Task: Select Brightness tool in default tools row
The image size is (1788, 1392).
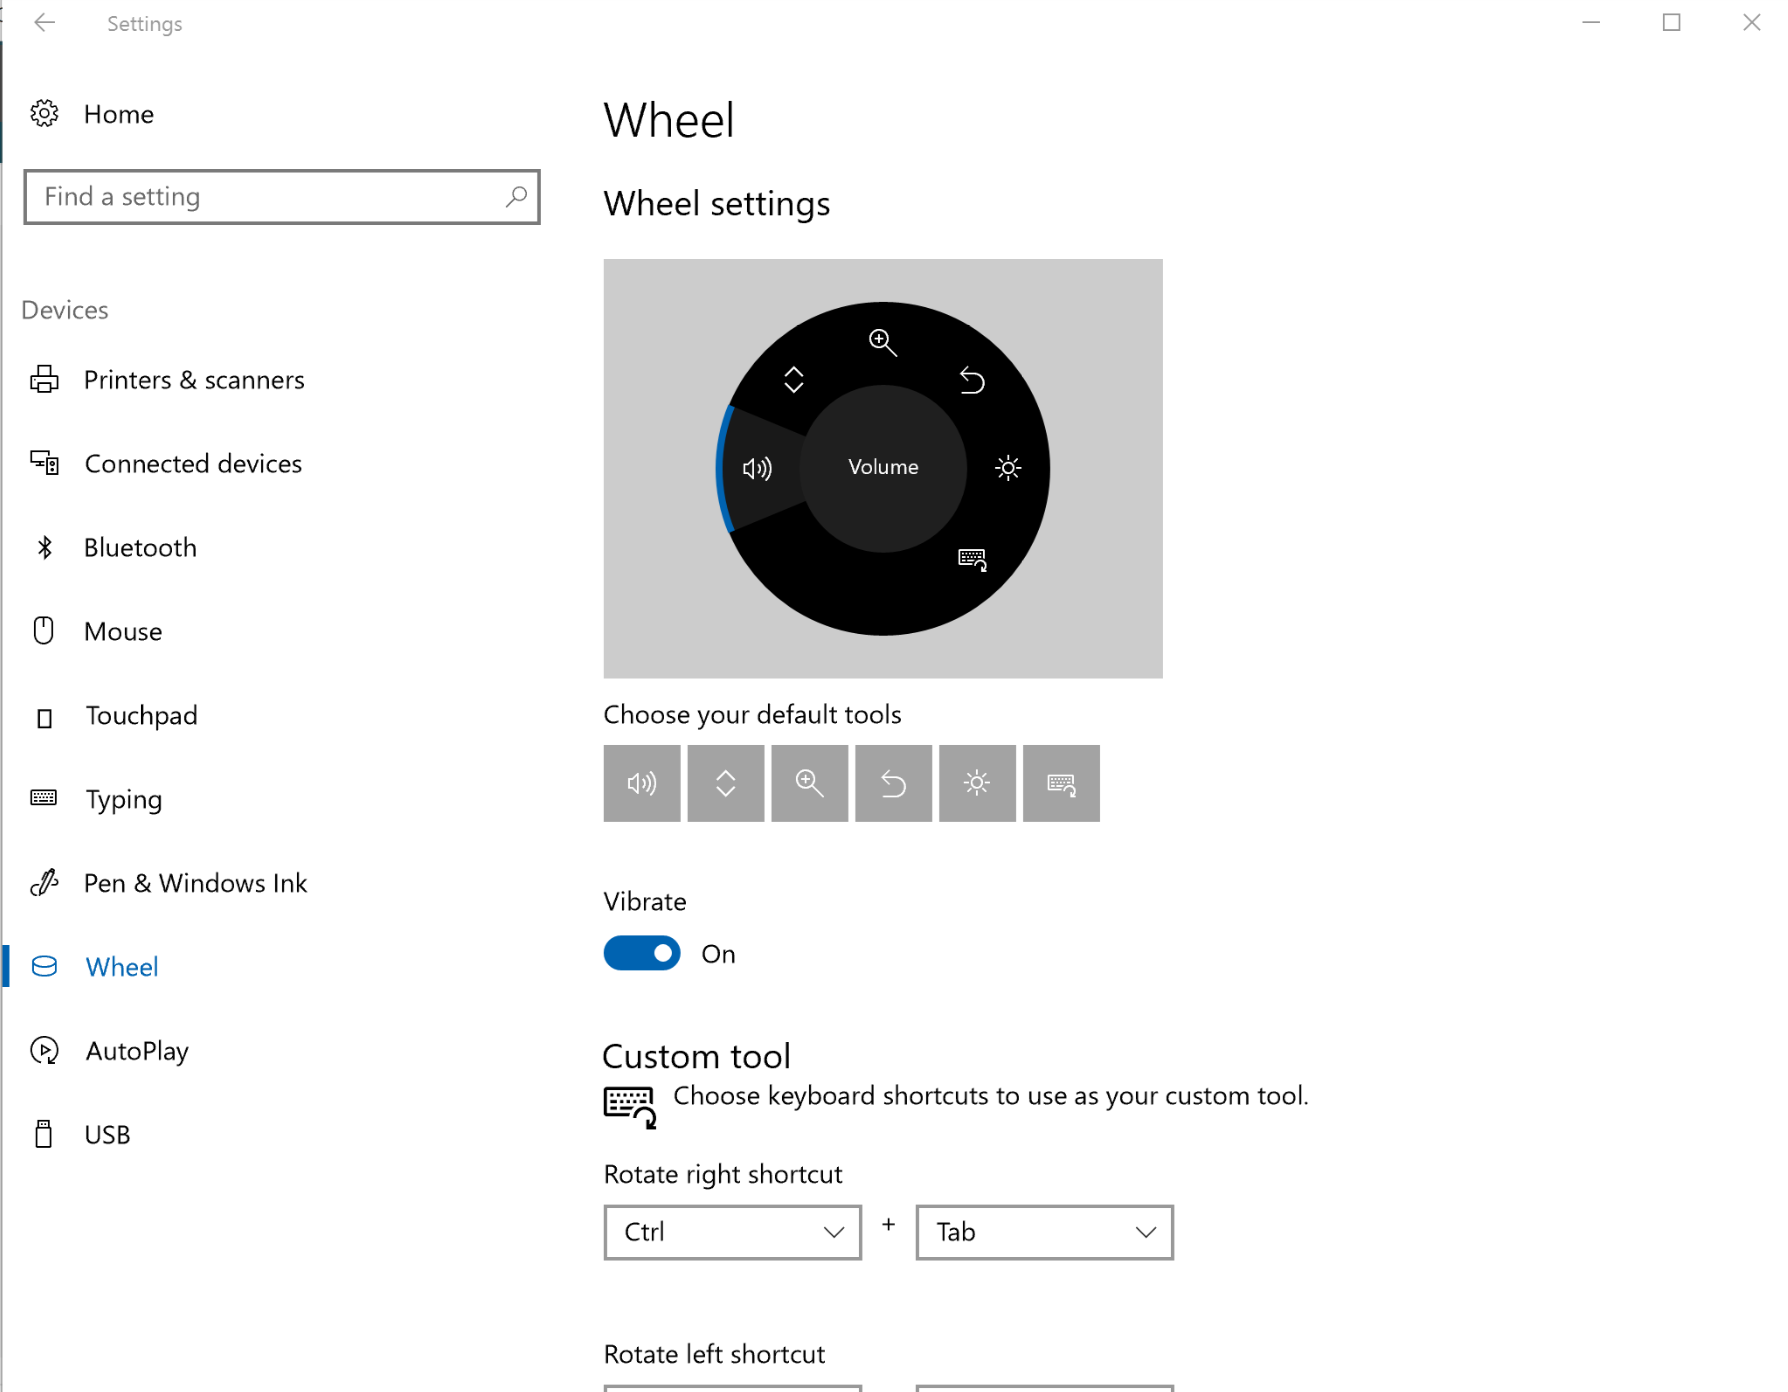Action: click(x=978, y=783)
